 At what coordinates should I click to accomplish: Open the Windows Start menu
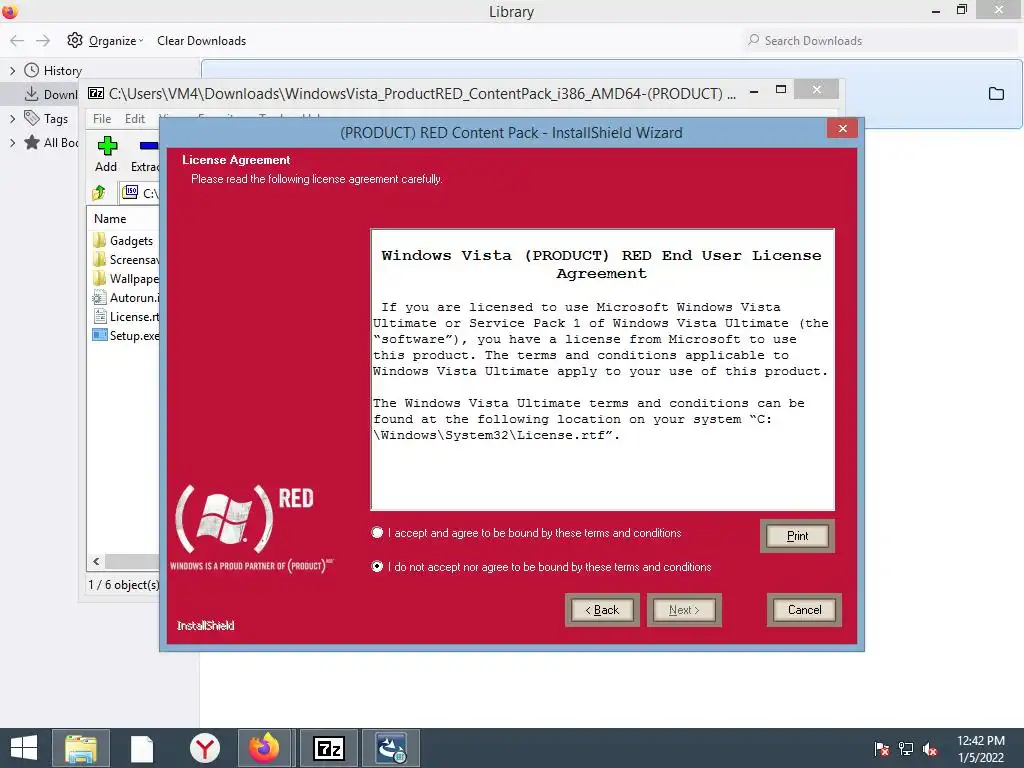[x=24, y=748]
